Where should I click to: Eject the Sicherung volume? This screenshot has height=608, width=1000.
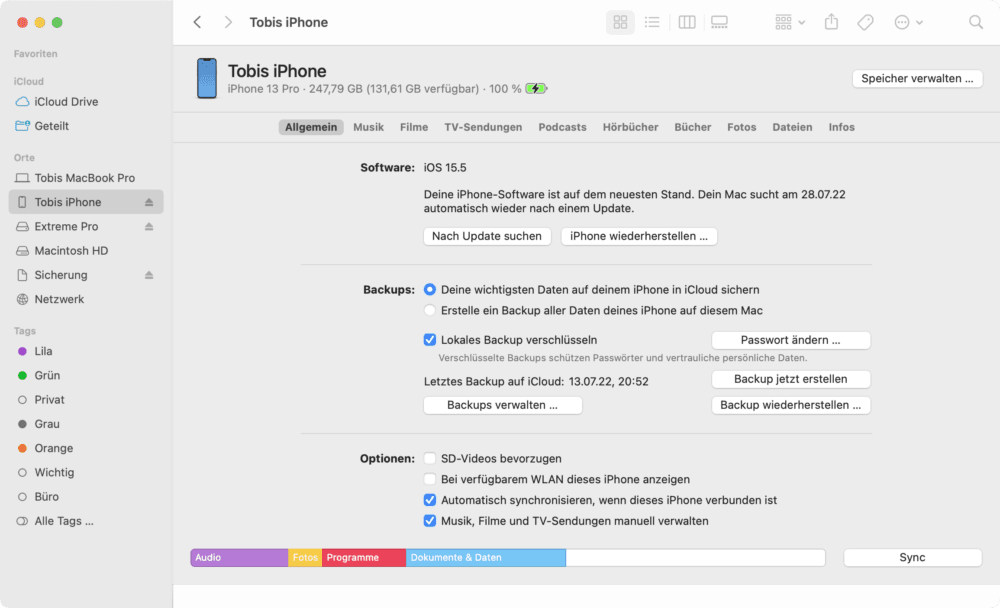point(149,275)
